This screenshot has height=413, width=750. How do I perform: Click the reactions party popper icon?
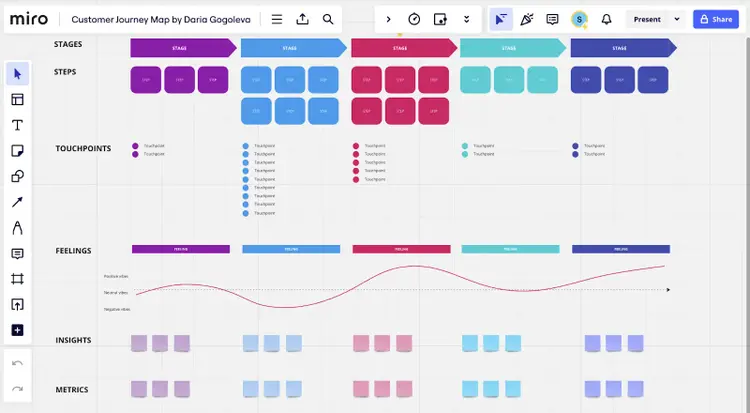tap(527, 19)
